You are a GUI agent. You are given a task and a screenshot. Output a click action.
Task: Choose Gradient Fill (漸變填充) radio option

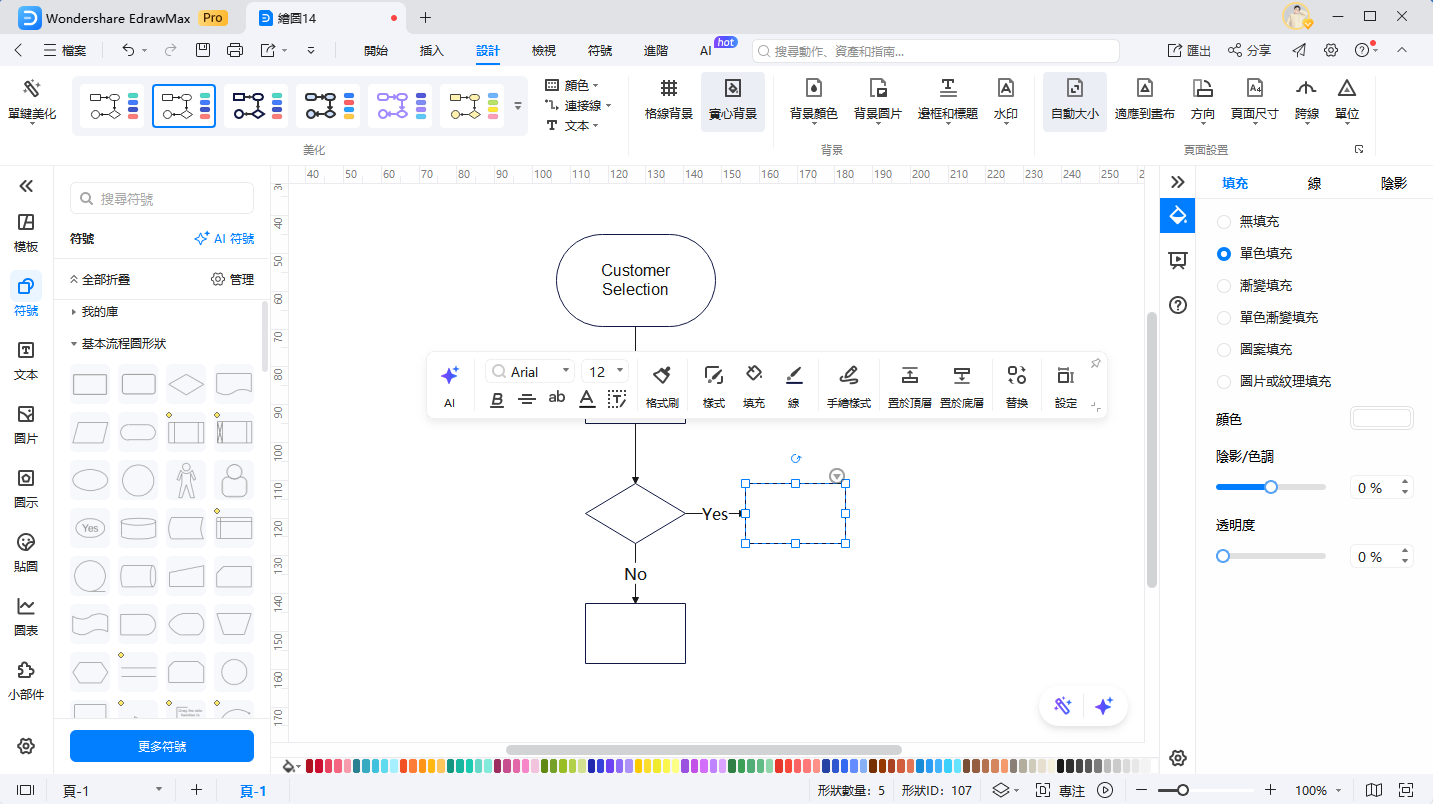[1223, 285]
